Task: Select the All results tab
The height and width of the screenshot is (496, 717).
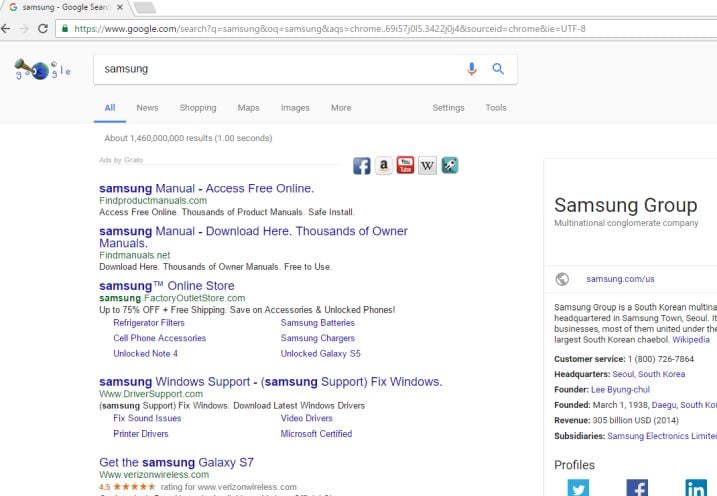Action: (x=110, y=108)
